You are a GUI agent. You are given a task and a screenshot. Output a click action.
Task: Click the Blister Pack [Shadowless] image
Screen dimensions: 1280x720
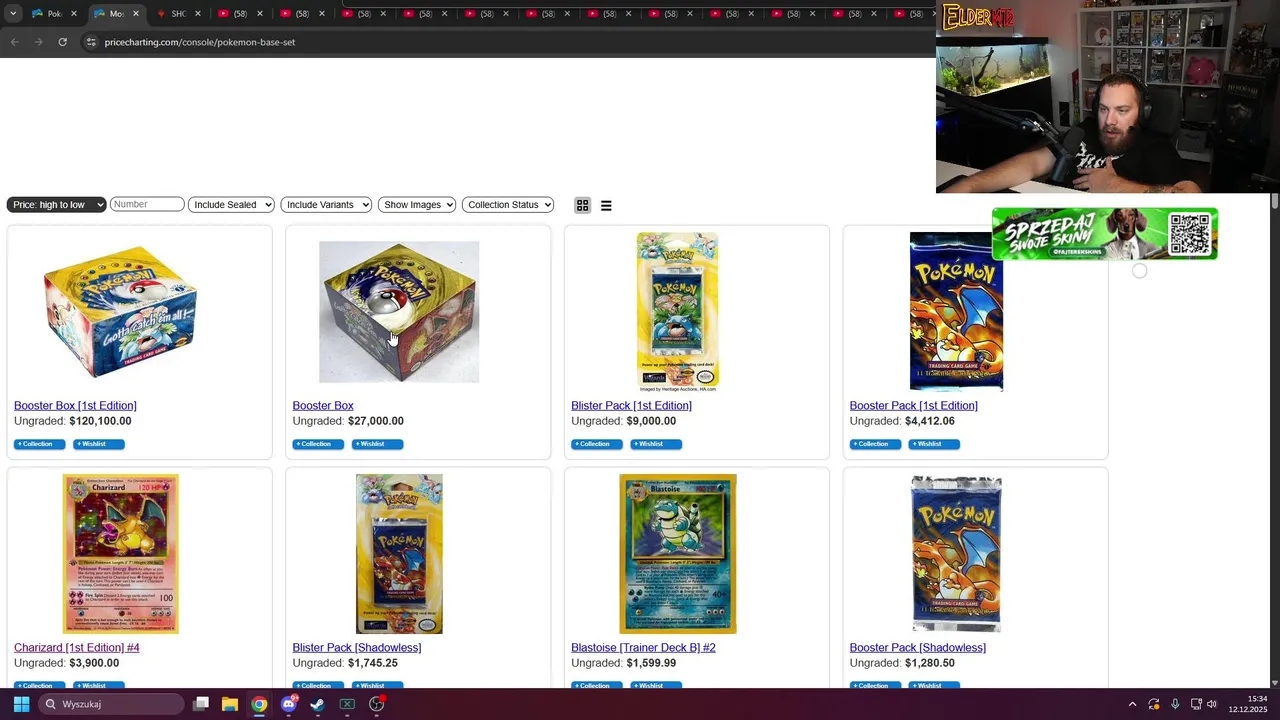[x=399, y=554]
